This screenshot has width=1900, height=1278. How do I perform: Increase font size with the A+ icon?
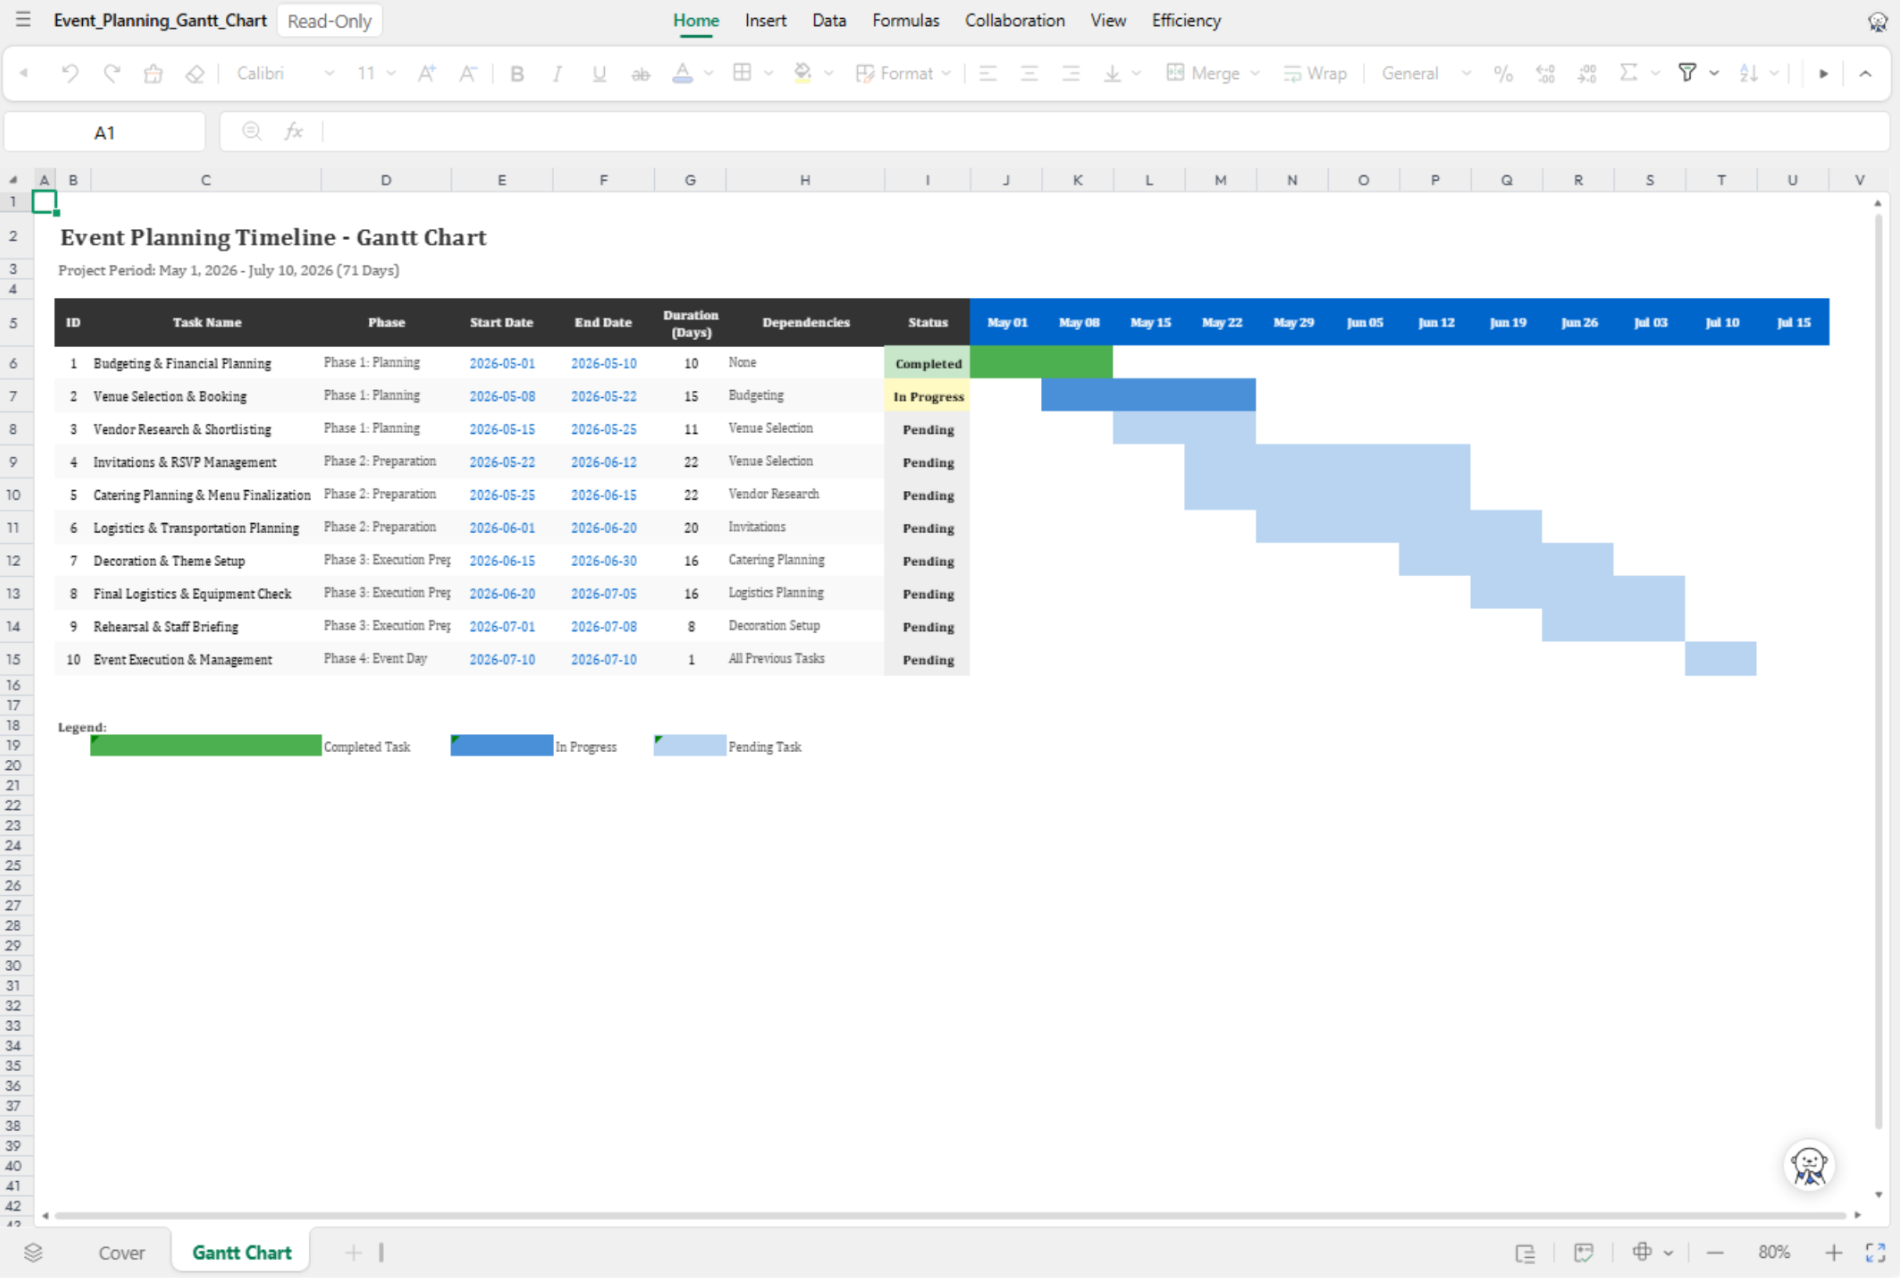click(427, 73)
